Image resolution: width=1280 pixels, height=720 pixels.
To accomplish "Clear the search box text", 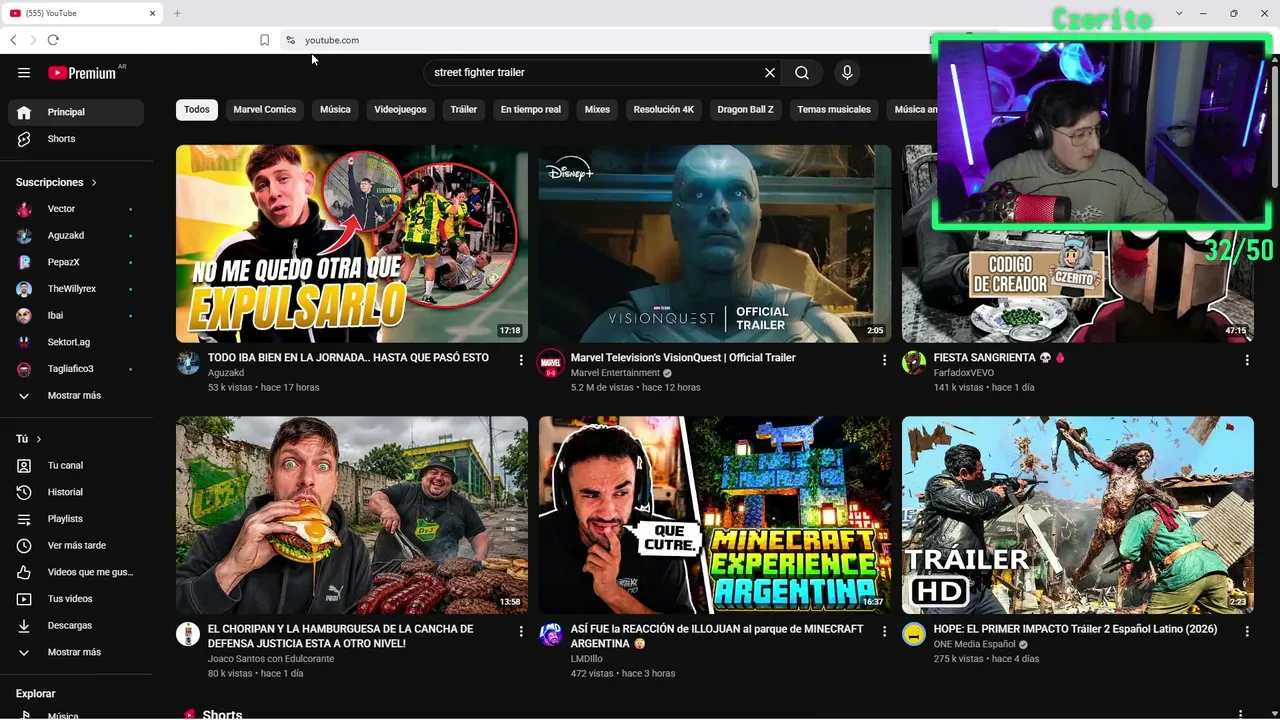I will coord(770,72).
